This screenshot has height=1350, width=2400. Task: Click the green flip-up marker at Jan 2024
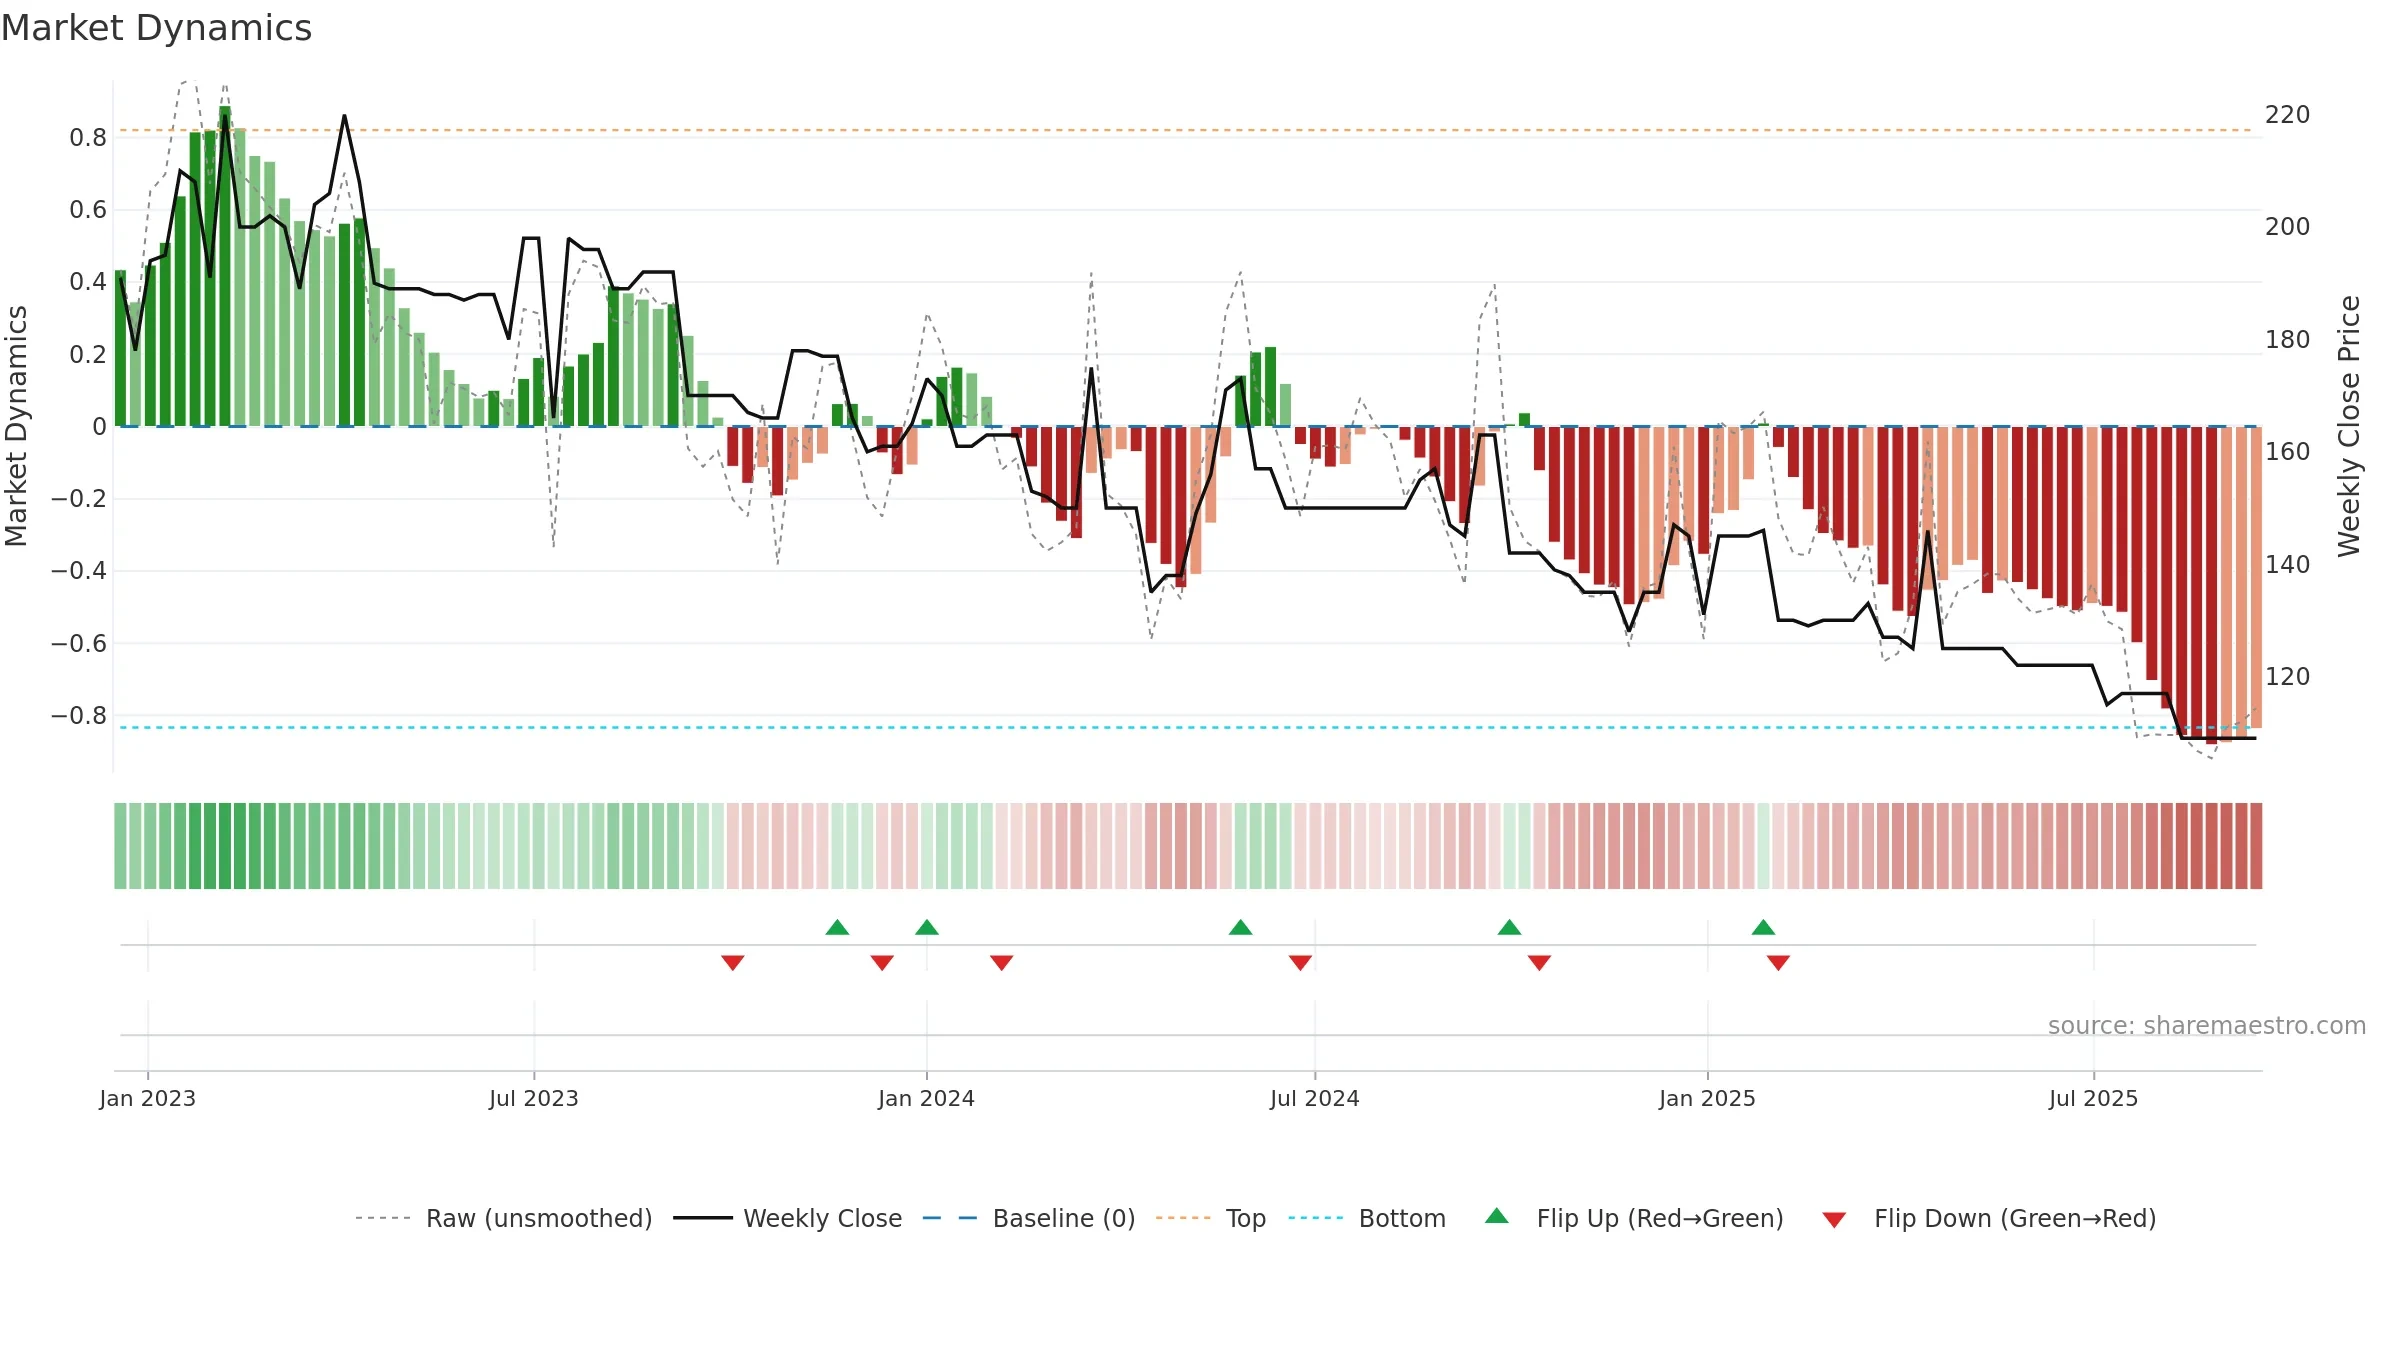coord(927,927)
